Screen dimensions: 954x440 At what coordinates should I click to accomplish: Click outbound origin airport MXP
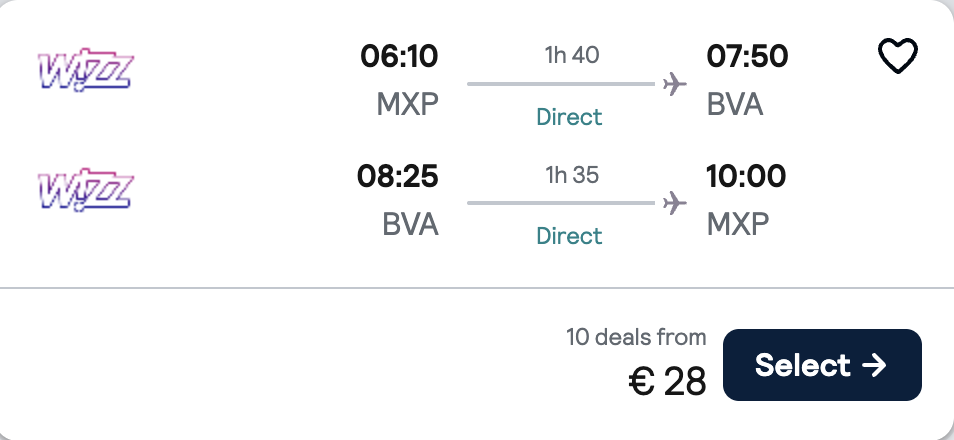[407, 104]
